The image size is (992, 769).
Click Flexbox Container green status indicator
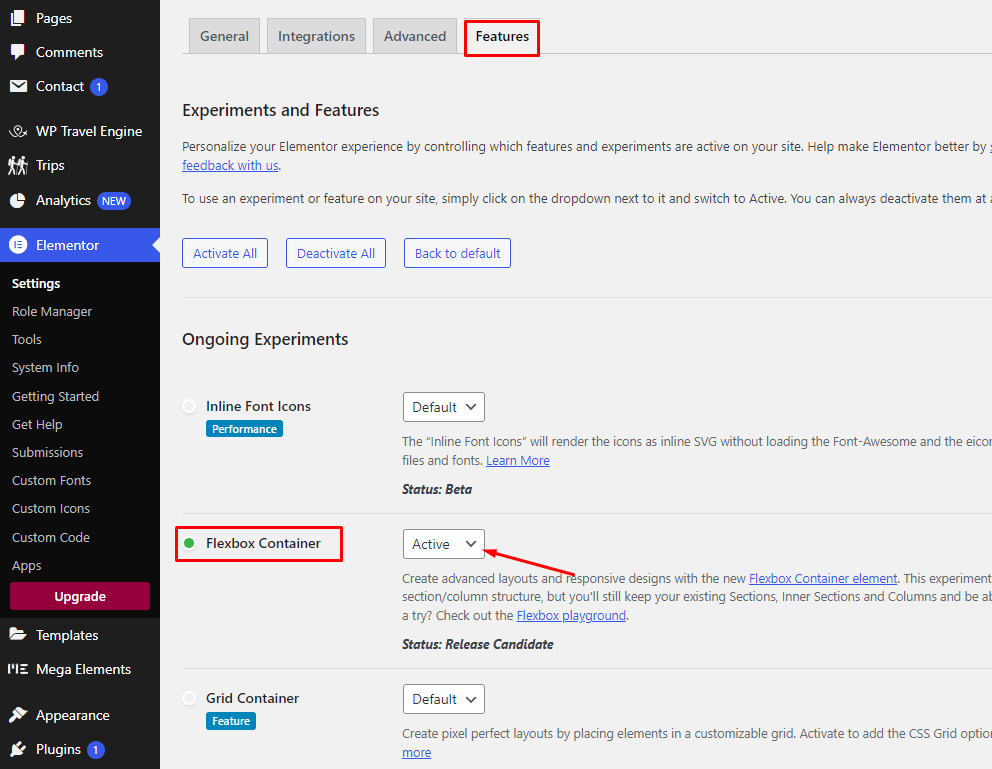tap(189, 543)
